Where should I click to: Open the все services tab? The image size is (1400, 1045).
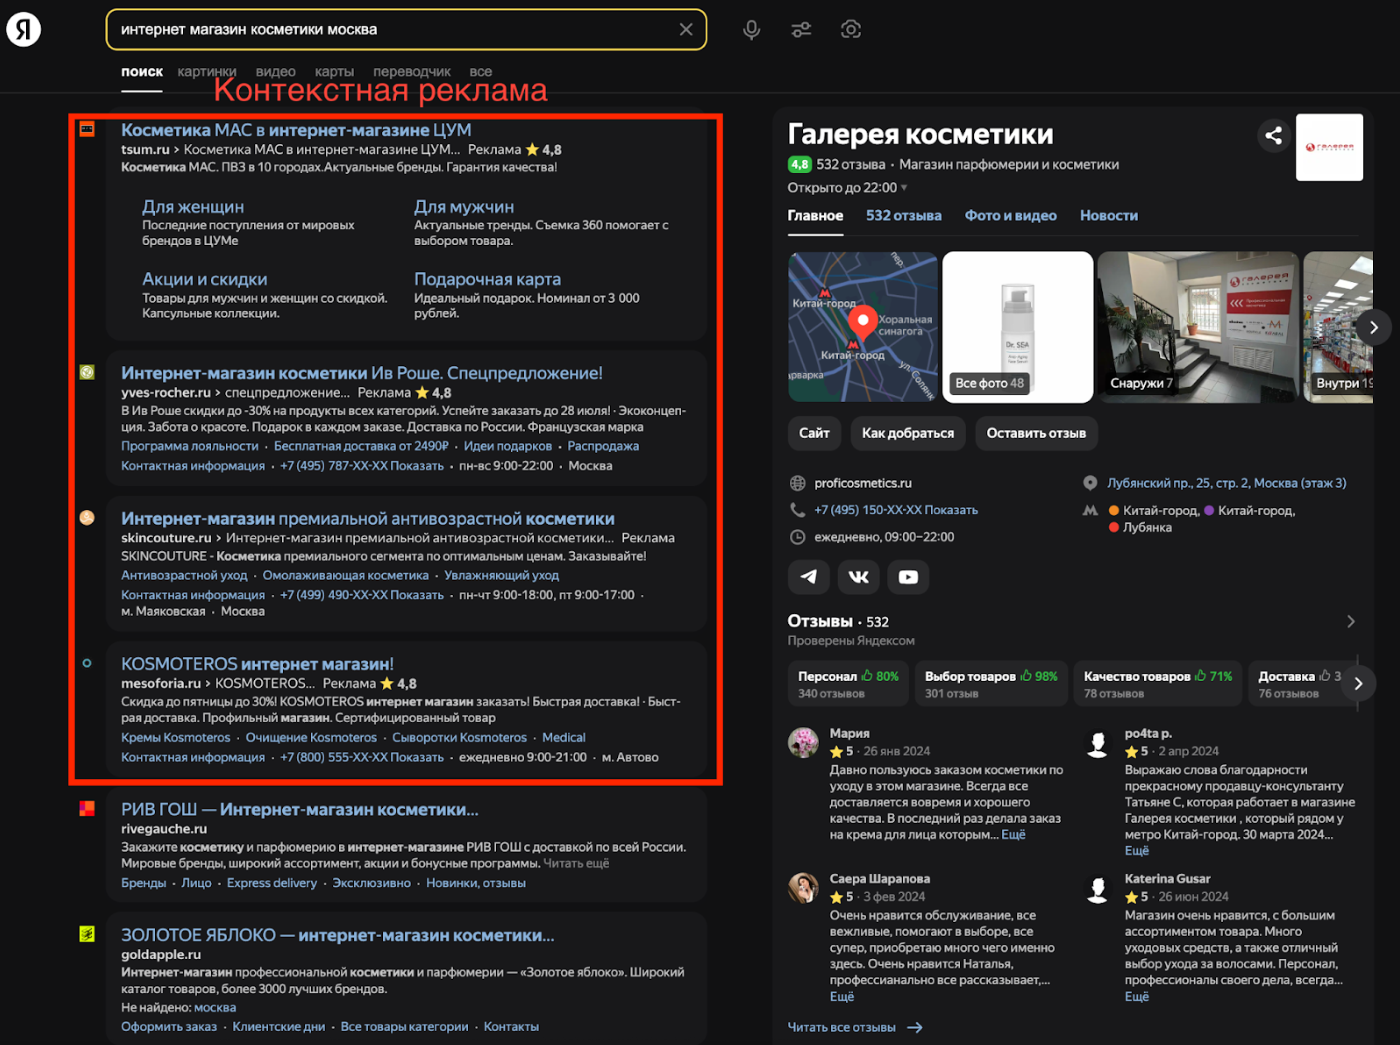481,72
